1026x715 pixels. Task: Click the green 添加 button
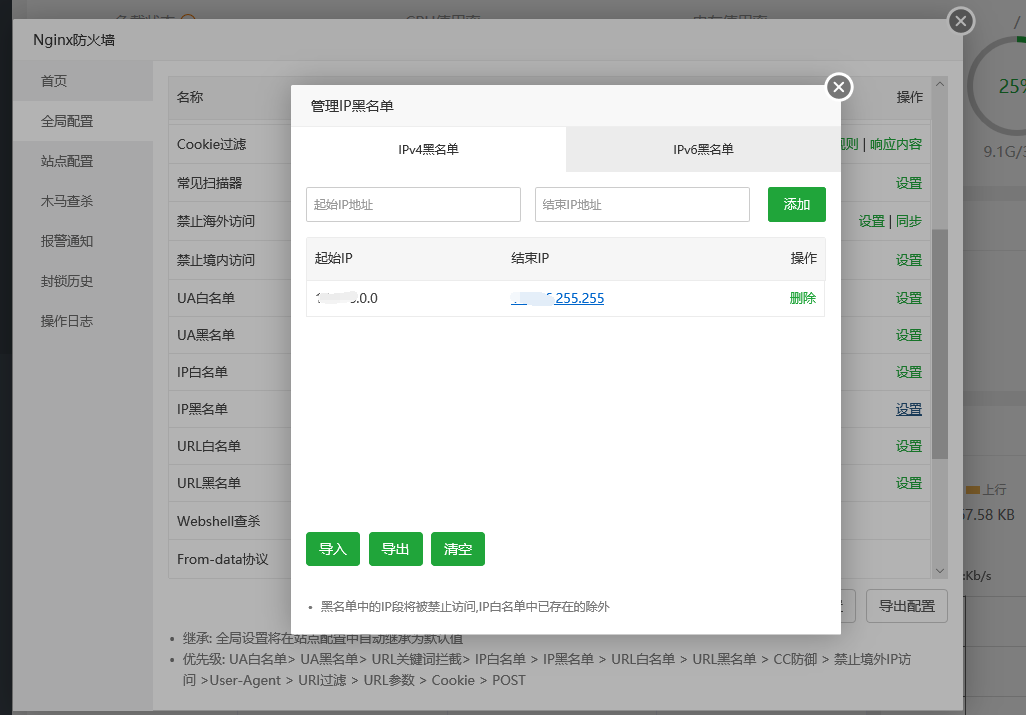pyautogui.click(x=796, y=205)
